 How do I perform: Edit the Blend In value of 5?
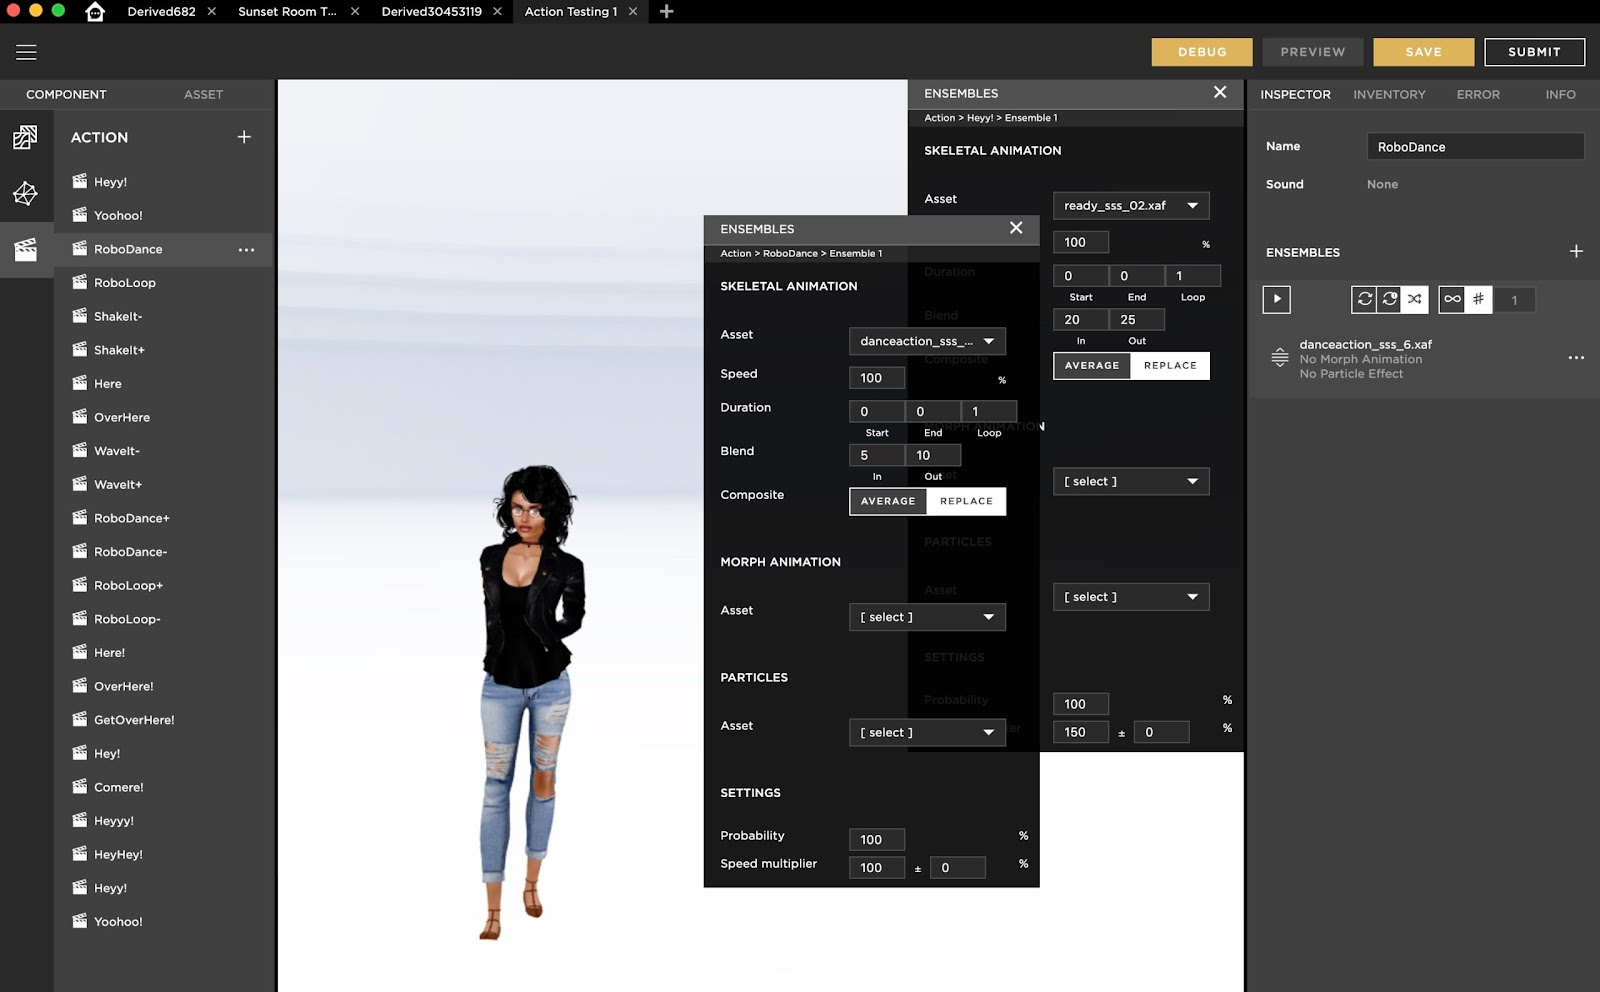click(877, 455)
